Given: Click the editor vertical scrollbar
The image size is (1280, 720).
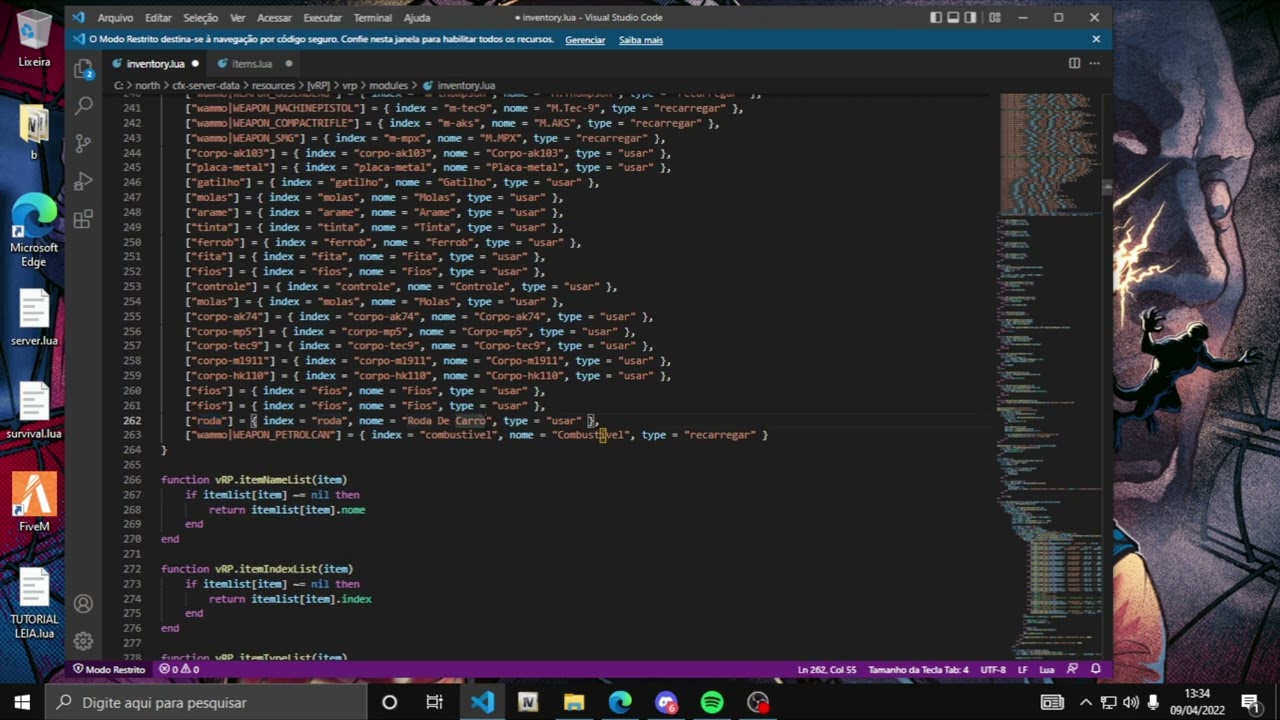Looking at the screenshot, I should pos(1107,186).
